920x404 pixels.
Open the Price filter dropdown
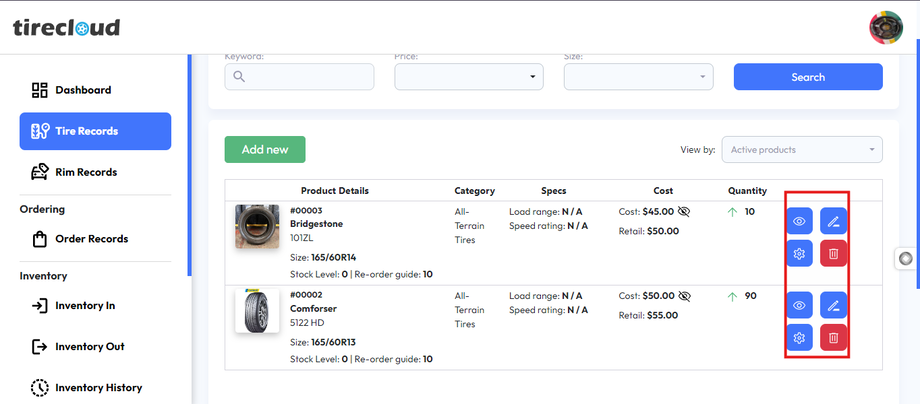pyautogui.click(x=469, y=77)
